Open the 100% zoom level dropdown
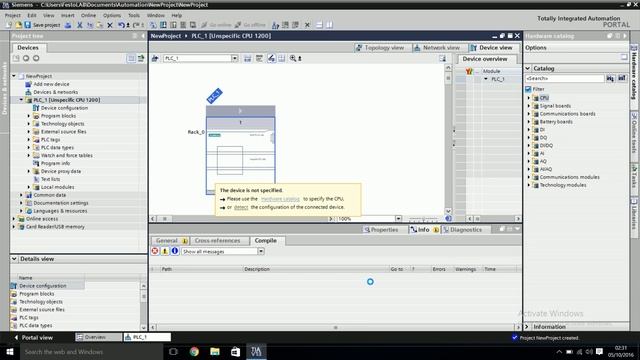Image resolution: width=640 pixels, height=360 pixels. [398, 219]
